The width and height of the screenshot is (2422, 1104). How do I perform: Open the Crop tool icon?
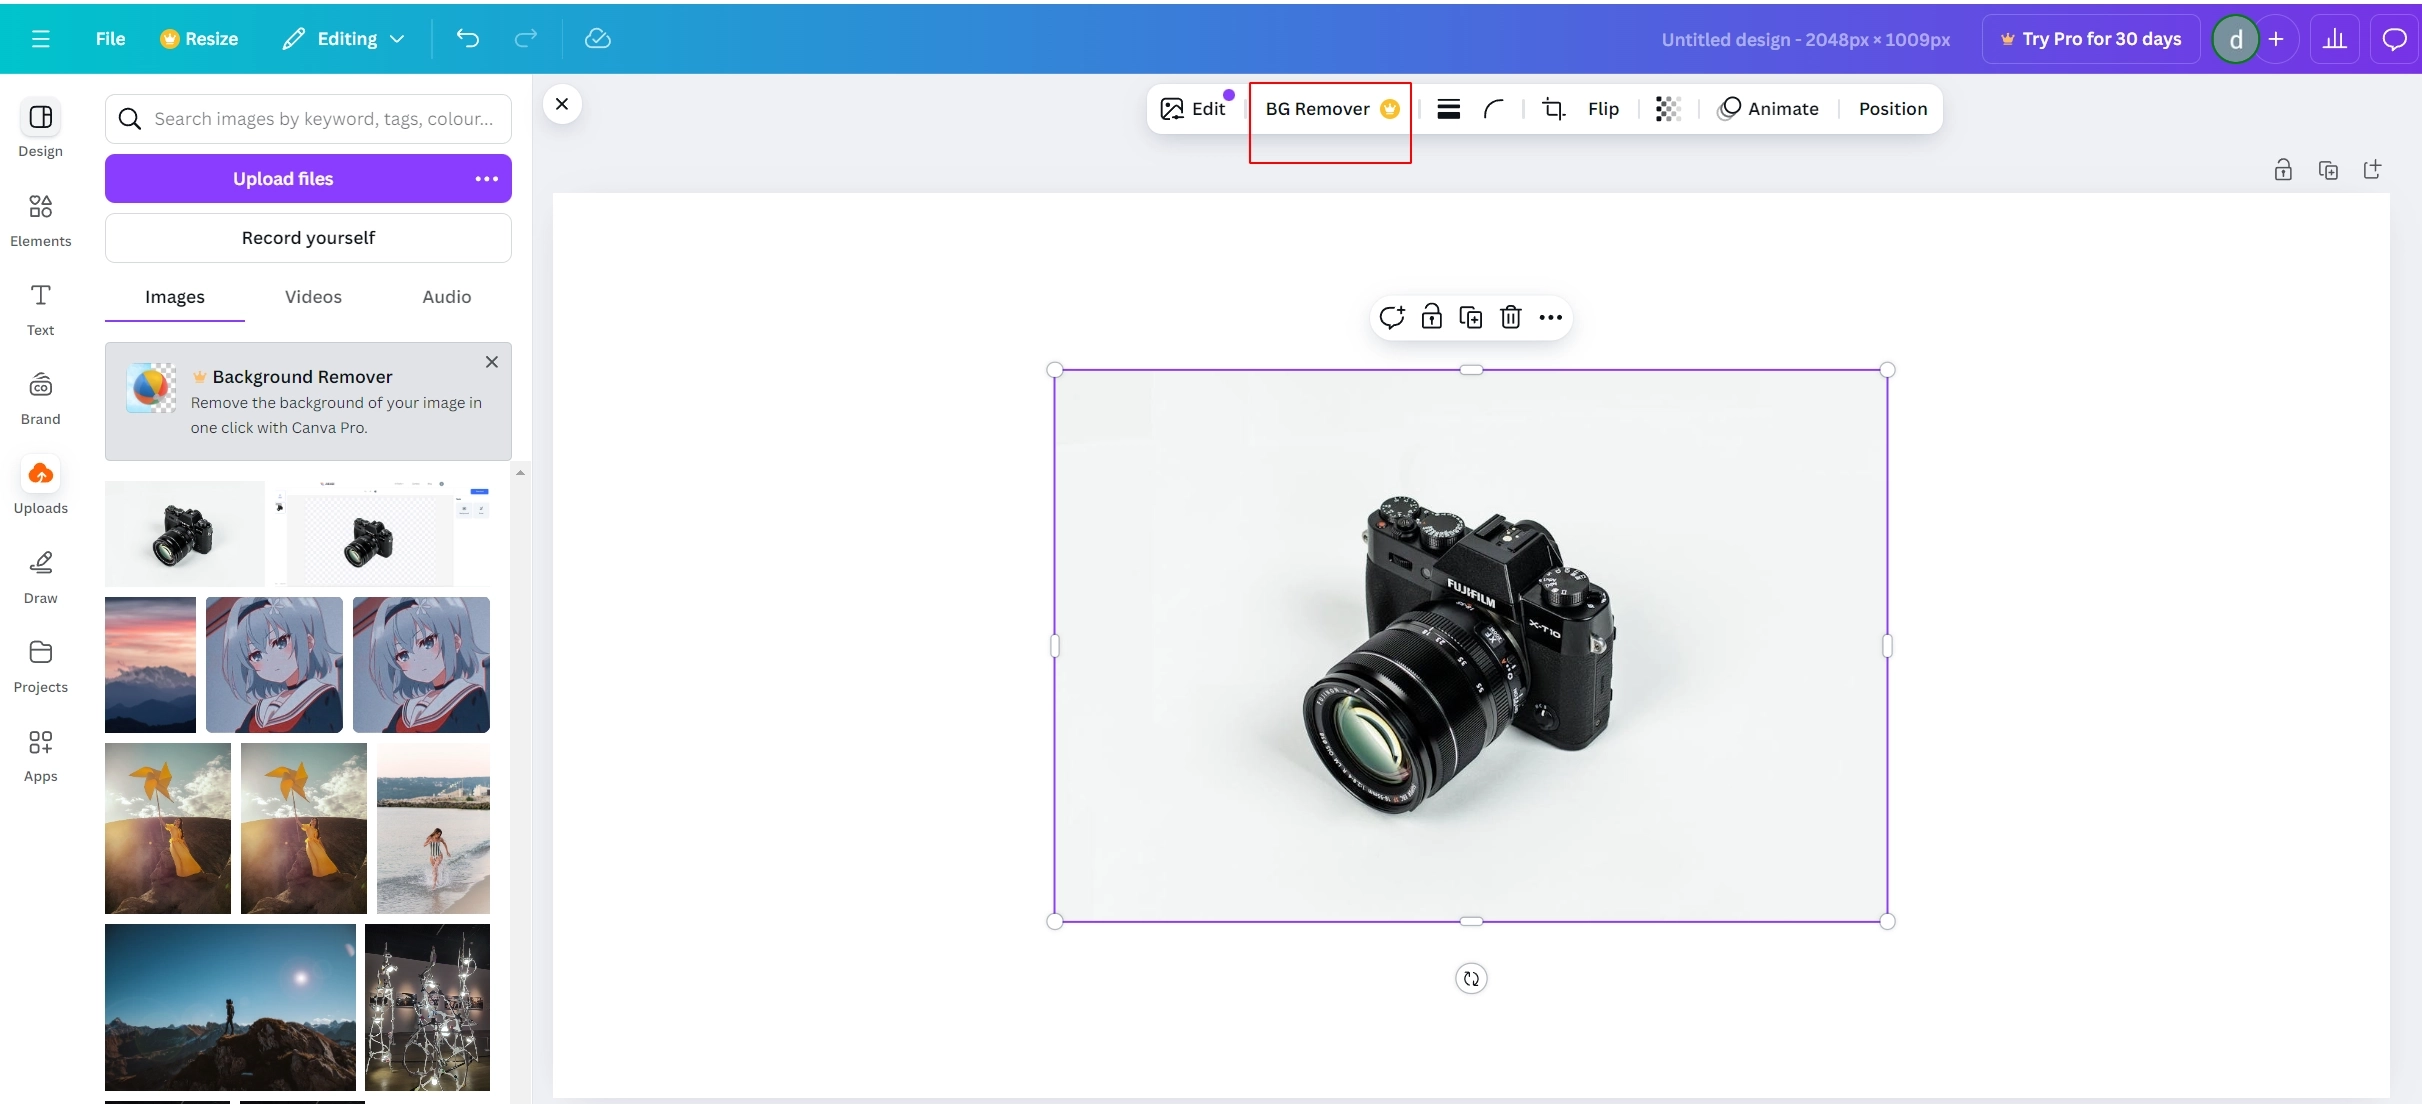click(1553, 109)
